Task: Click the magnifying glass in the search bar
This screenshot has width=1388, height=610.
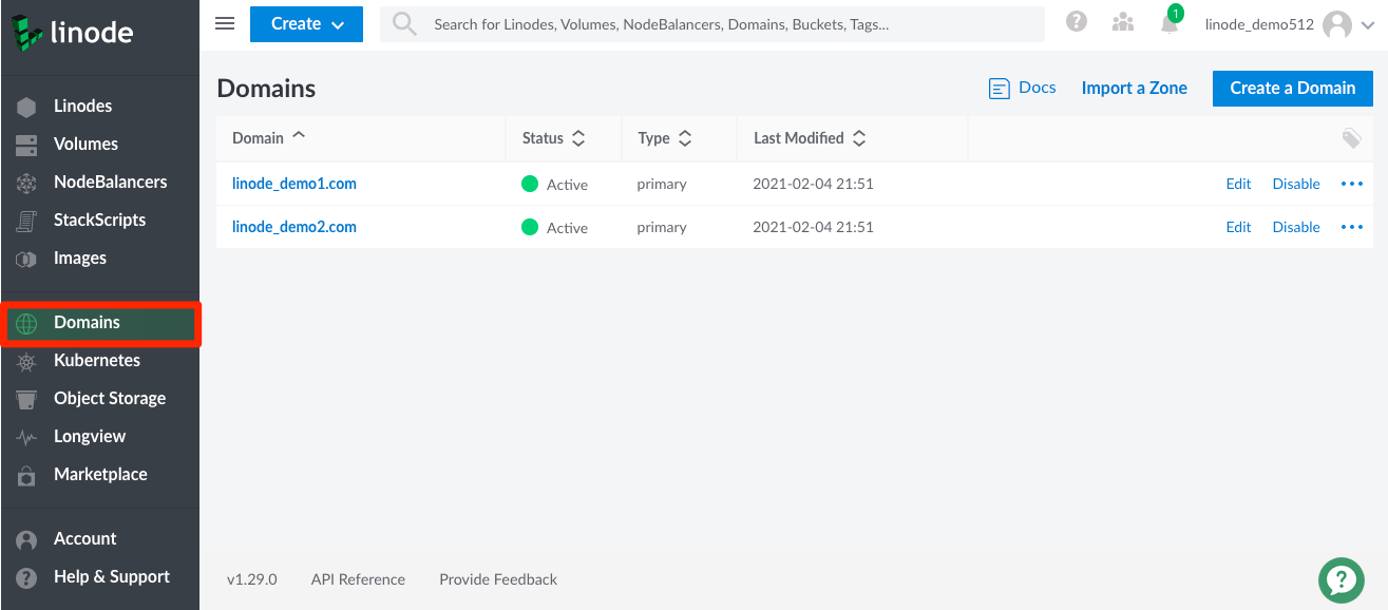Action: pos(403,23)
